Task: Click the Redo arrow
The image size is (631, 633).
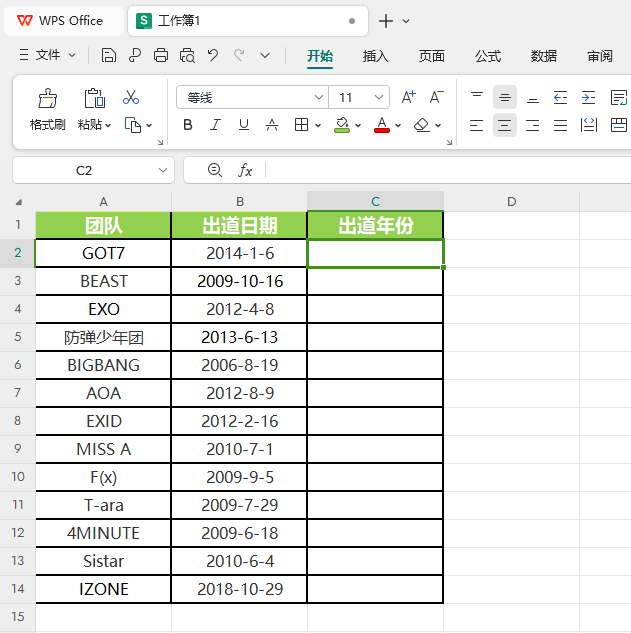Action: click(x=239, y=55)
